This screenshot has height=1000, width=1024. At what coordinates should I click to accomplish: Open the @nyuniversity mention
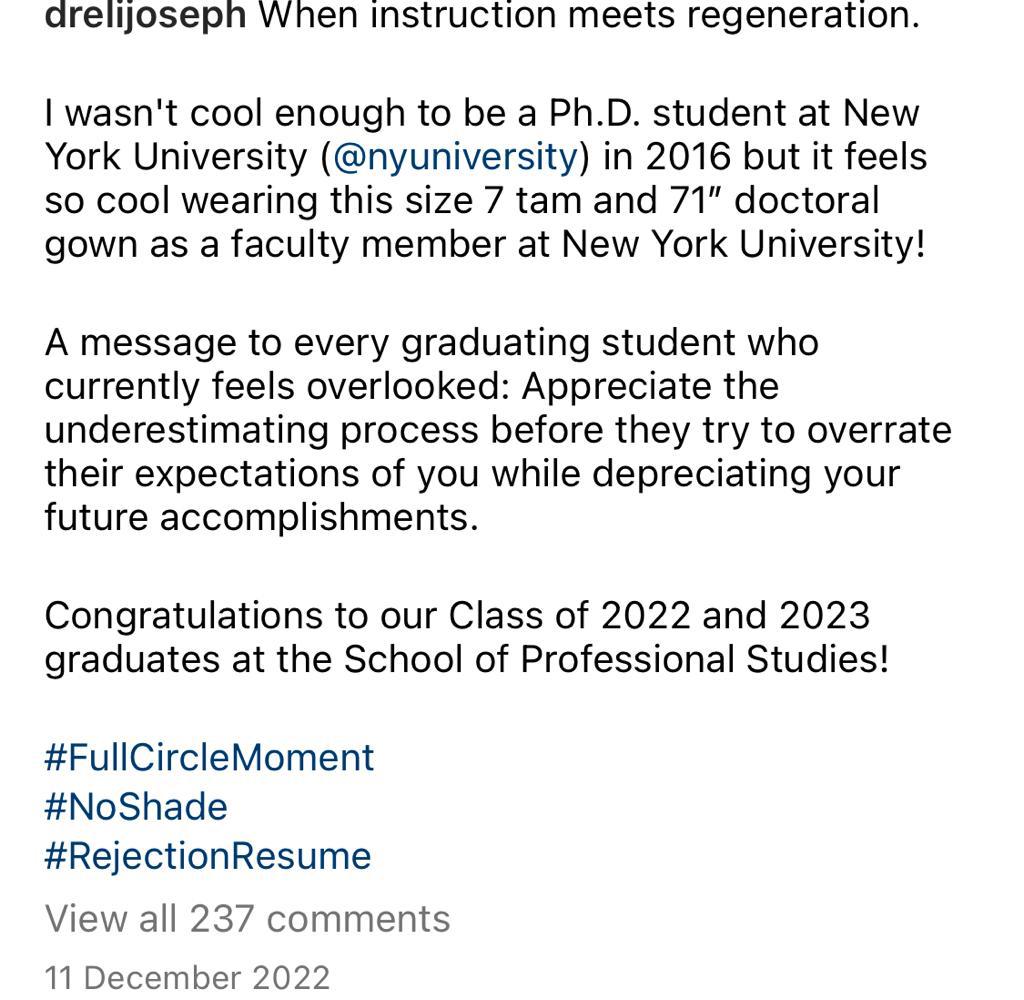click(x=455, y=157)
